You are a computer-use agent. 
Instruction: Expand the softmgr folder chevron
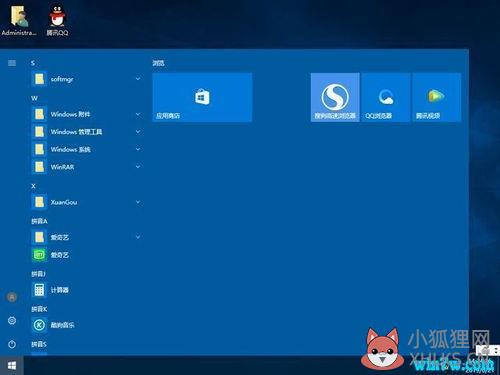(138, 79)
